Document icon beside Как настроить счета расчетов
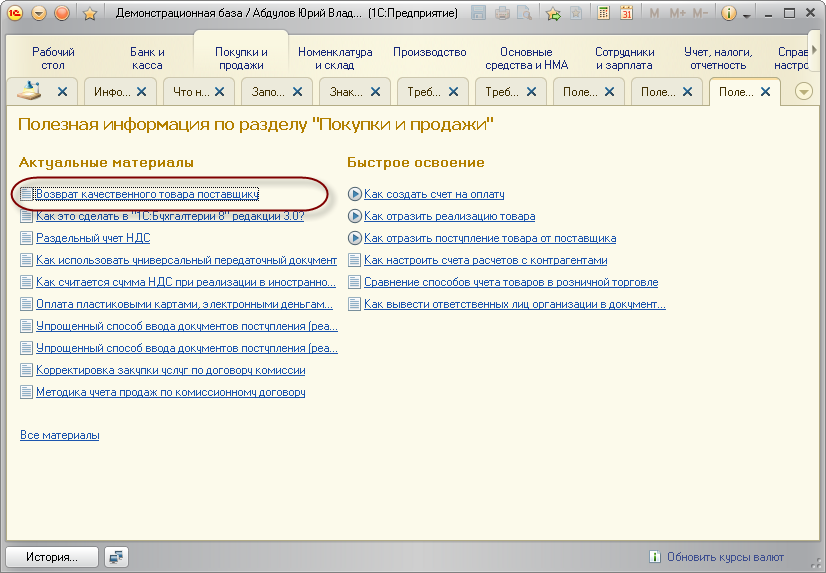 [355, 260]
